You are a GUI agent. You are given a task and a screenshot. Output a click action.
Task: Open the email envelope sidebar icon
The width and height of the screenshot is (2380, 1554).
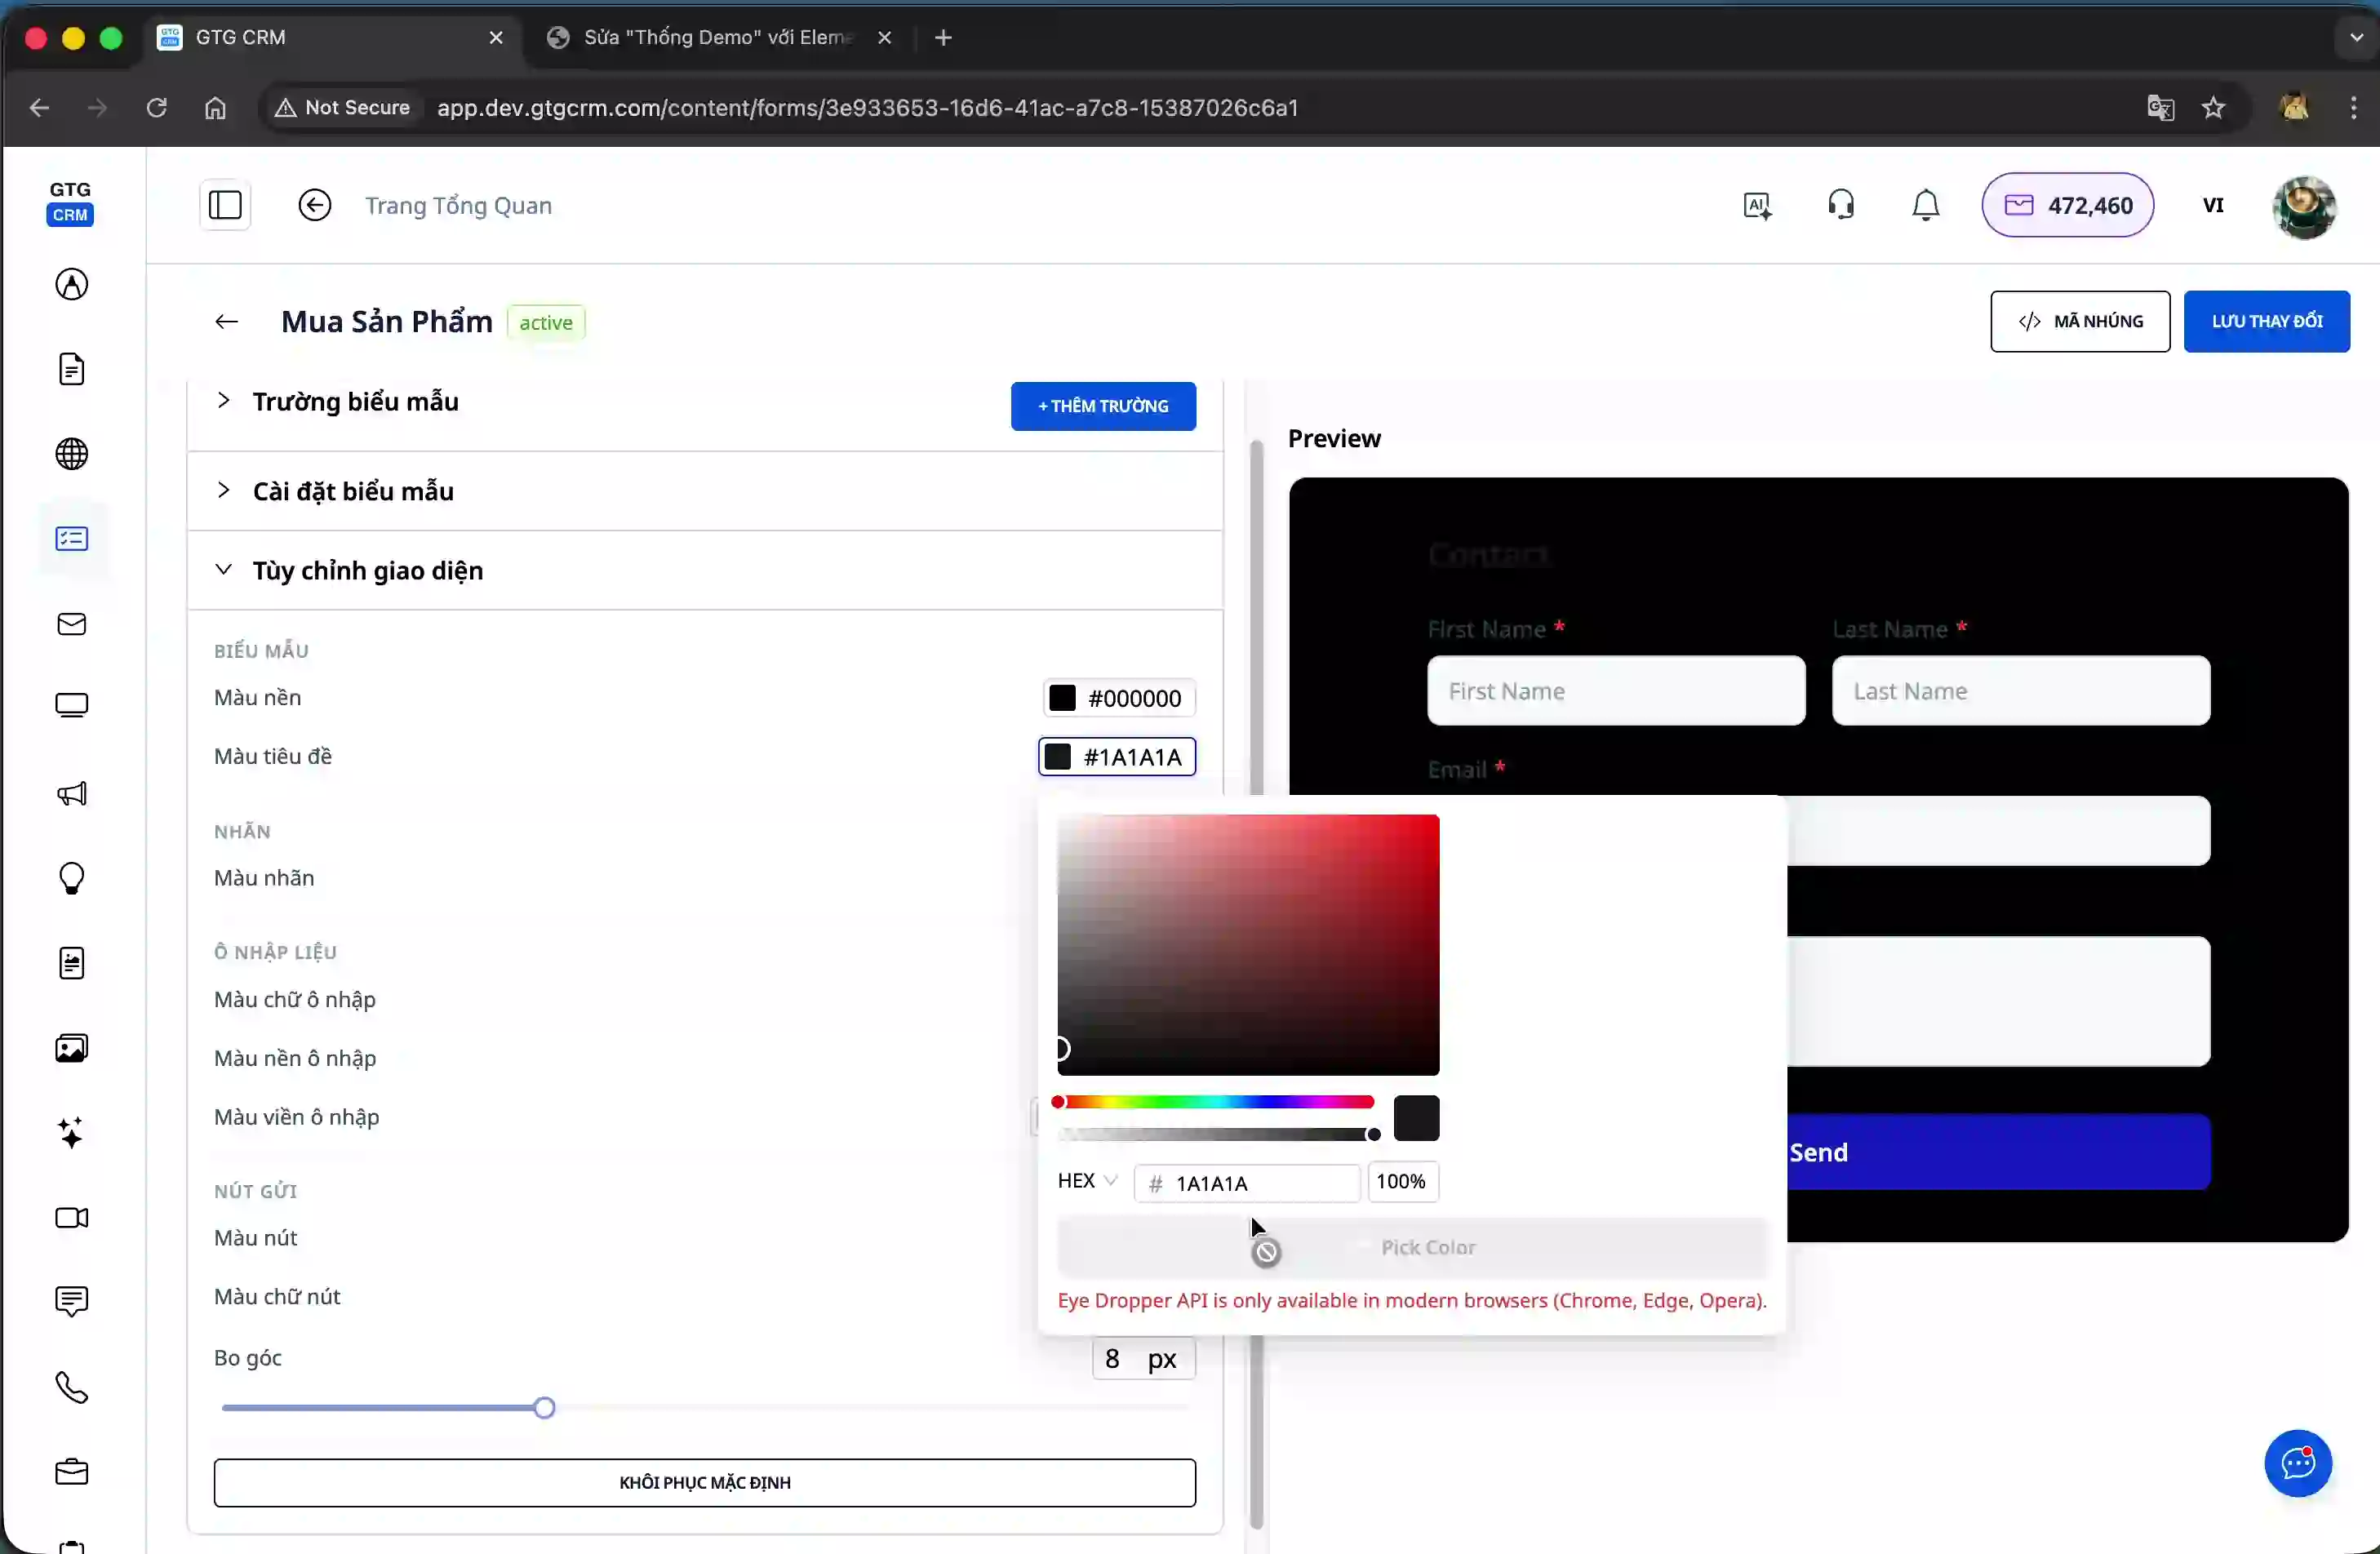point(72,624)
